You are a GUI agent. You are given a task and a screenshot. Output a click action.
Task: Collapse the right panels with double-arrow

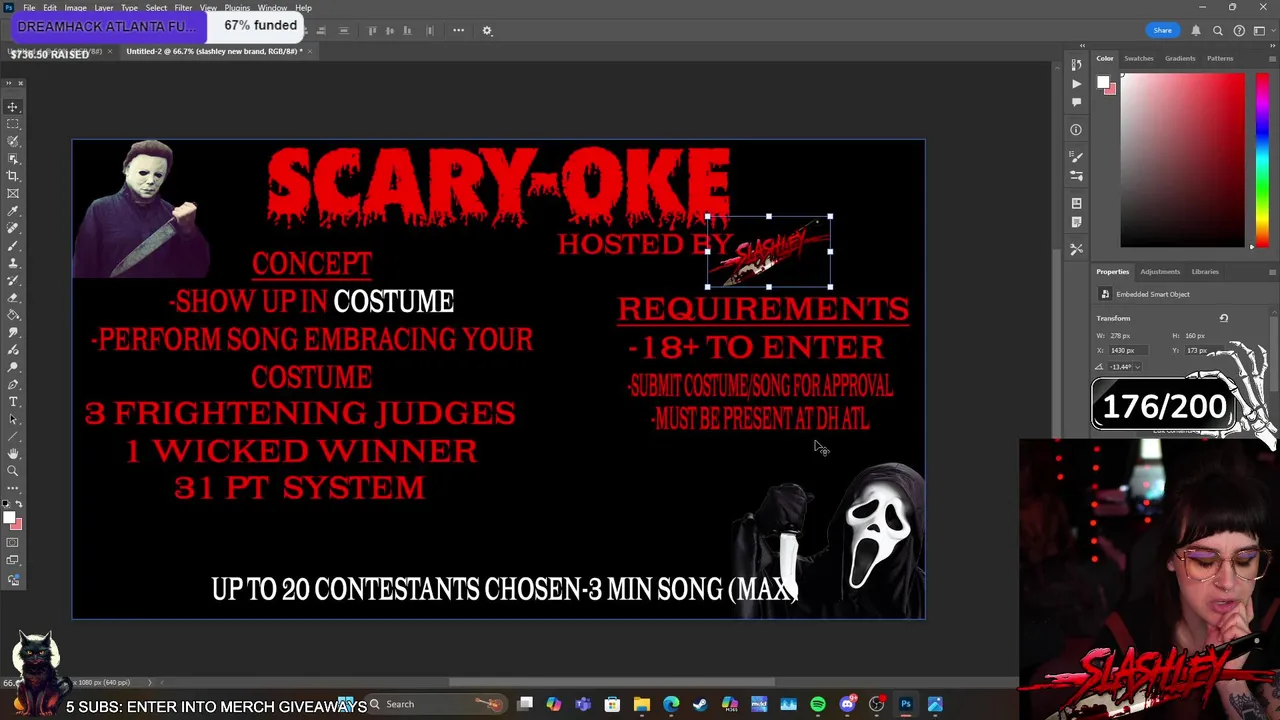click(1271, 45)
